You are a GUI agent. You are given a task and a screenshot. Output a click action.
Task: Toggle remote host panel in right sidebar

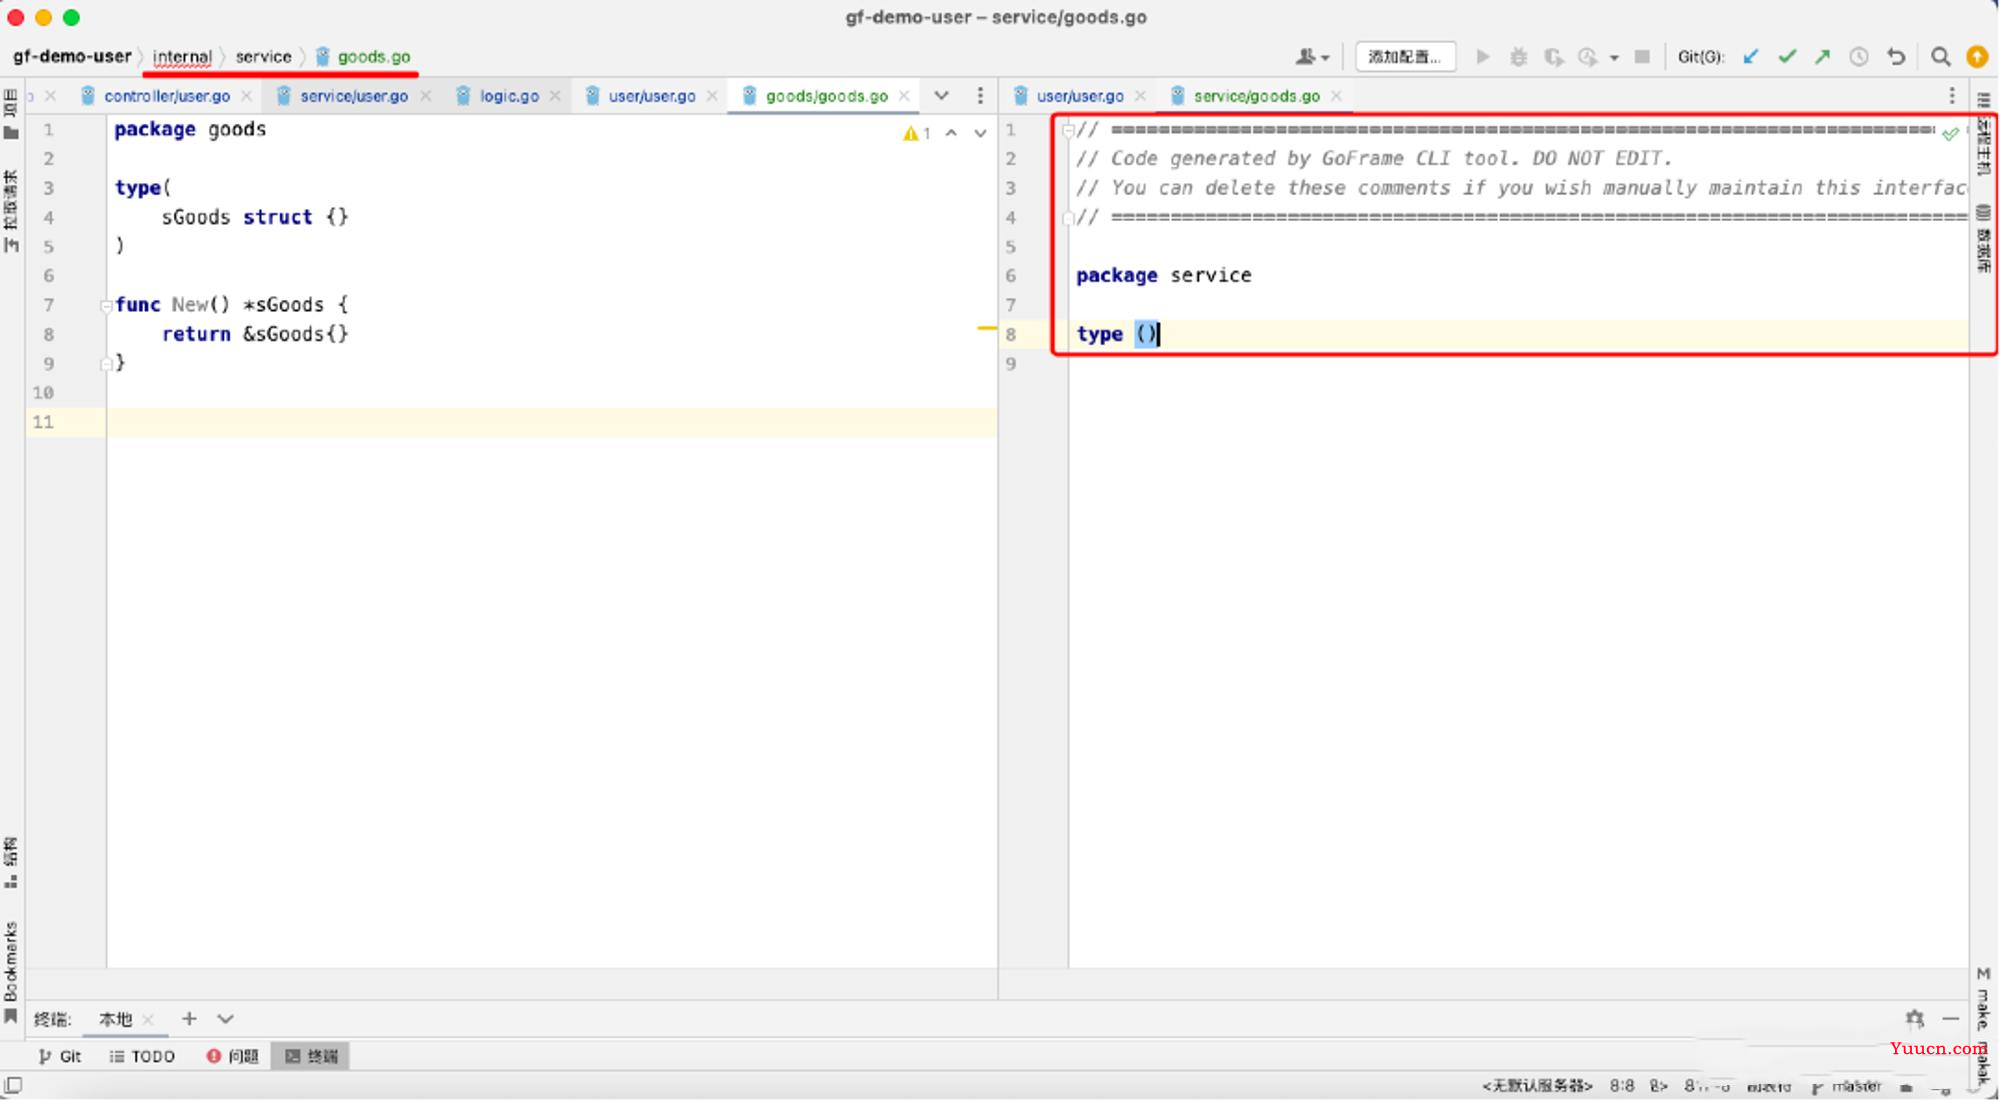click(x=1984, y=134)
